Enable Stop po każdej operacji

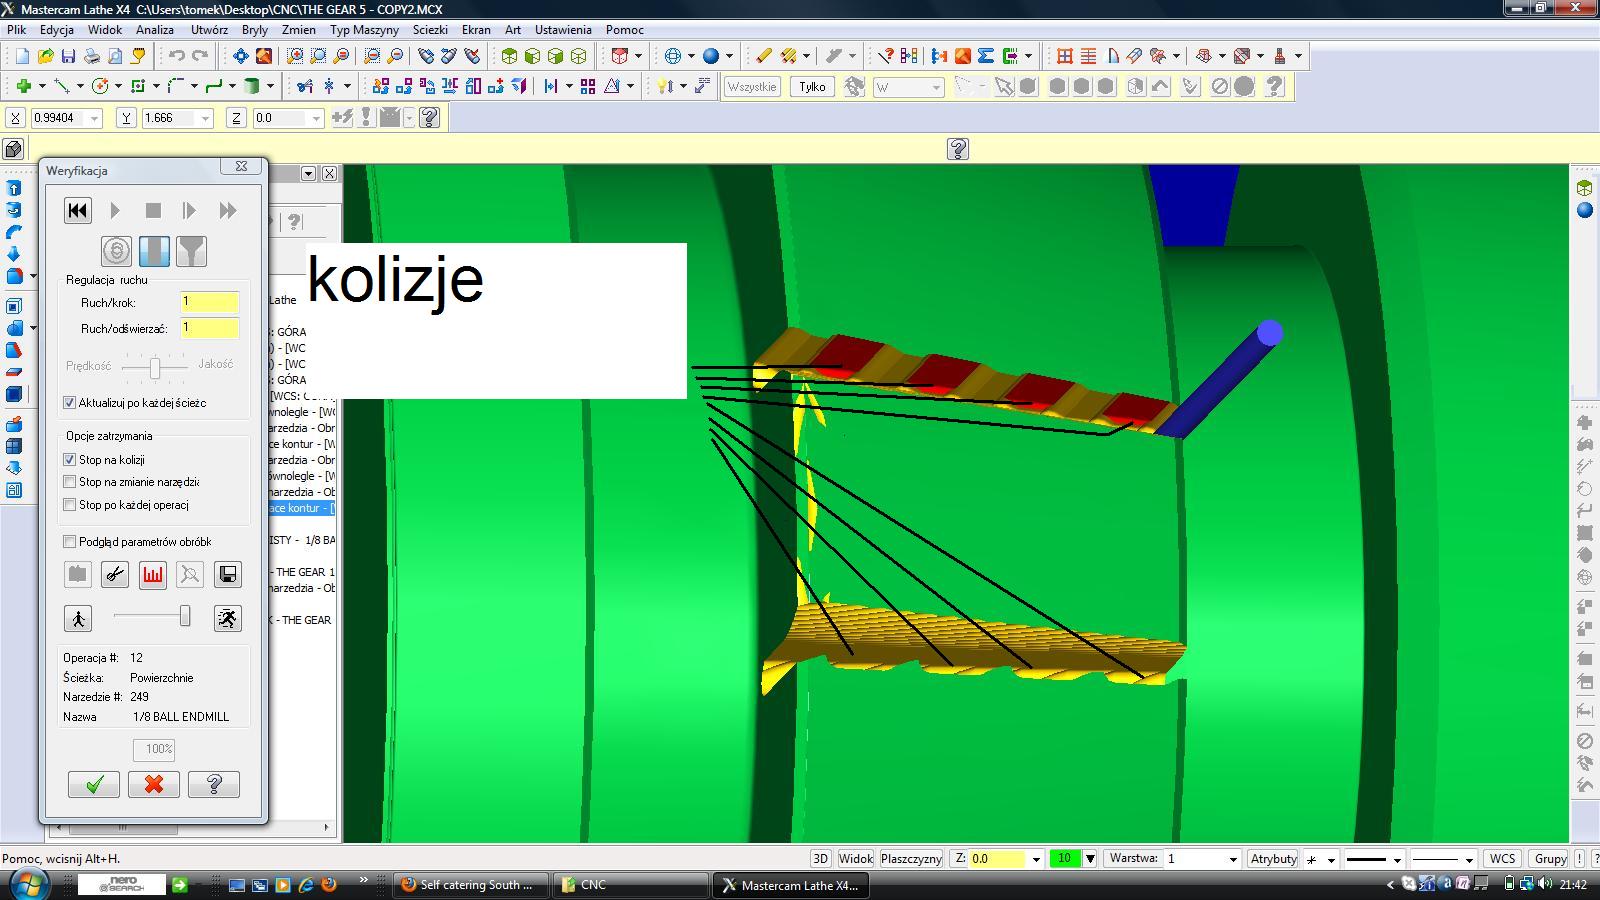click(69, 505)
